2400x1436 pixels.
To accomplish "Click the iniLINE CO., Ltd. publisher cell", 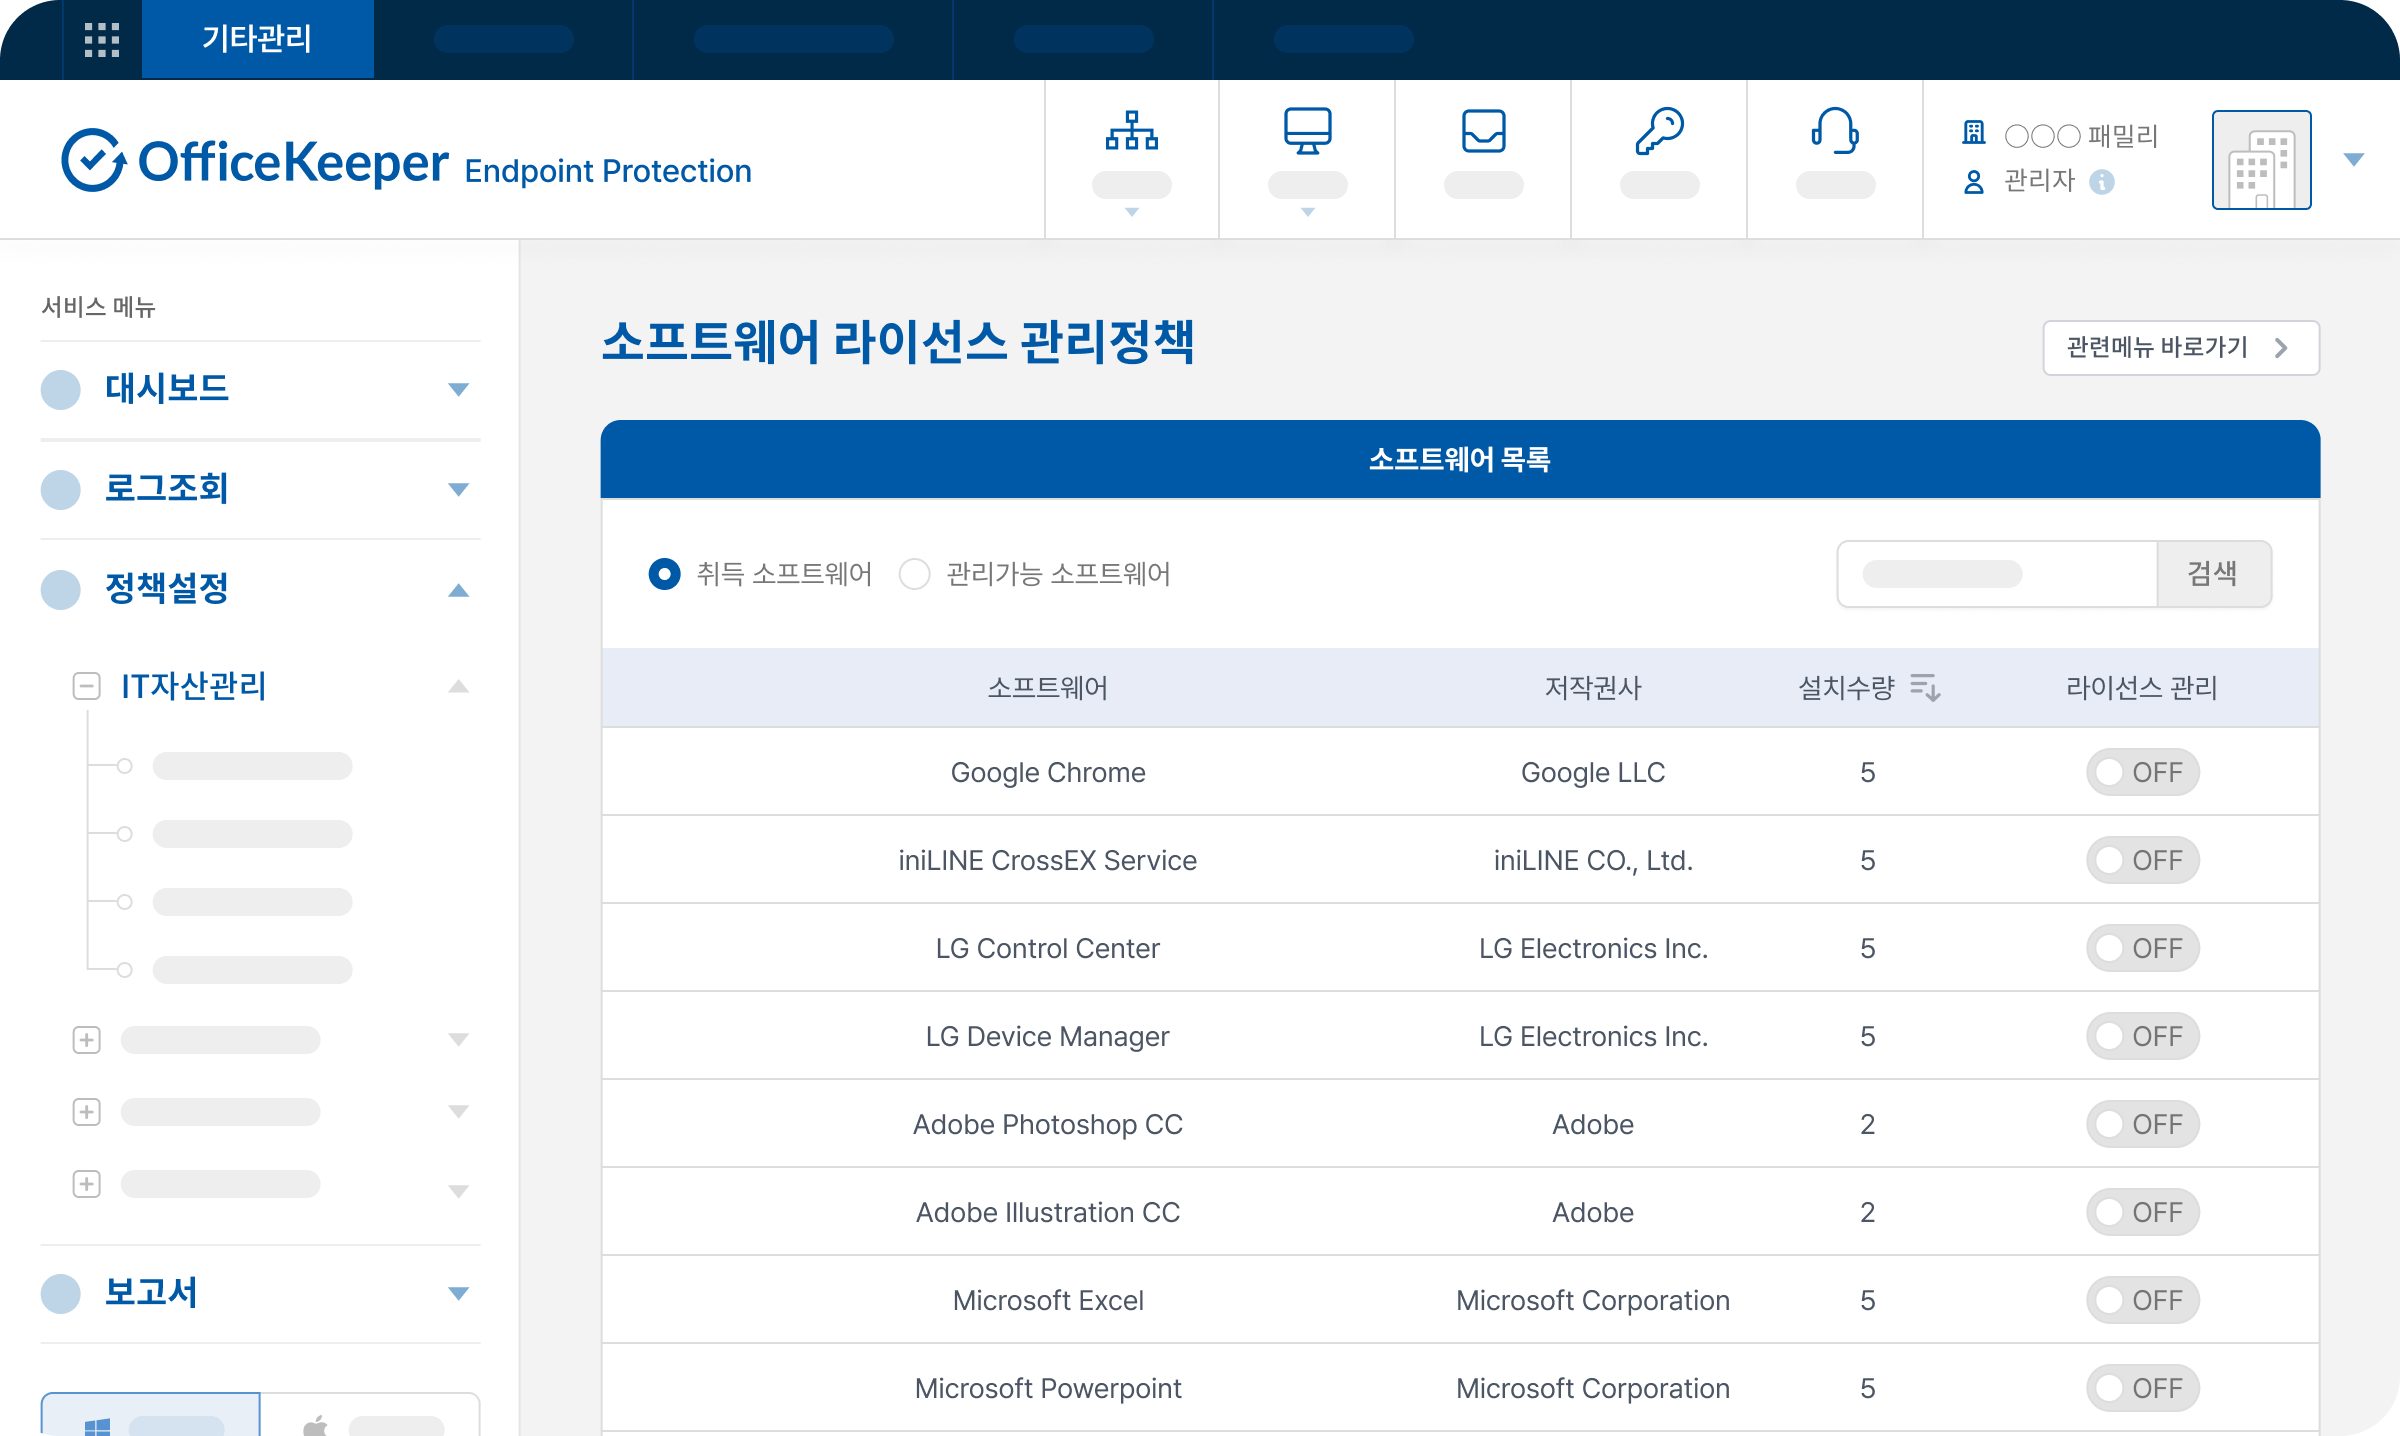I will [x=1593, y=860].
